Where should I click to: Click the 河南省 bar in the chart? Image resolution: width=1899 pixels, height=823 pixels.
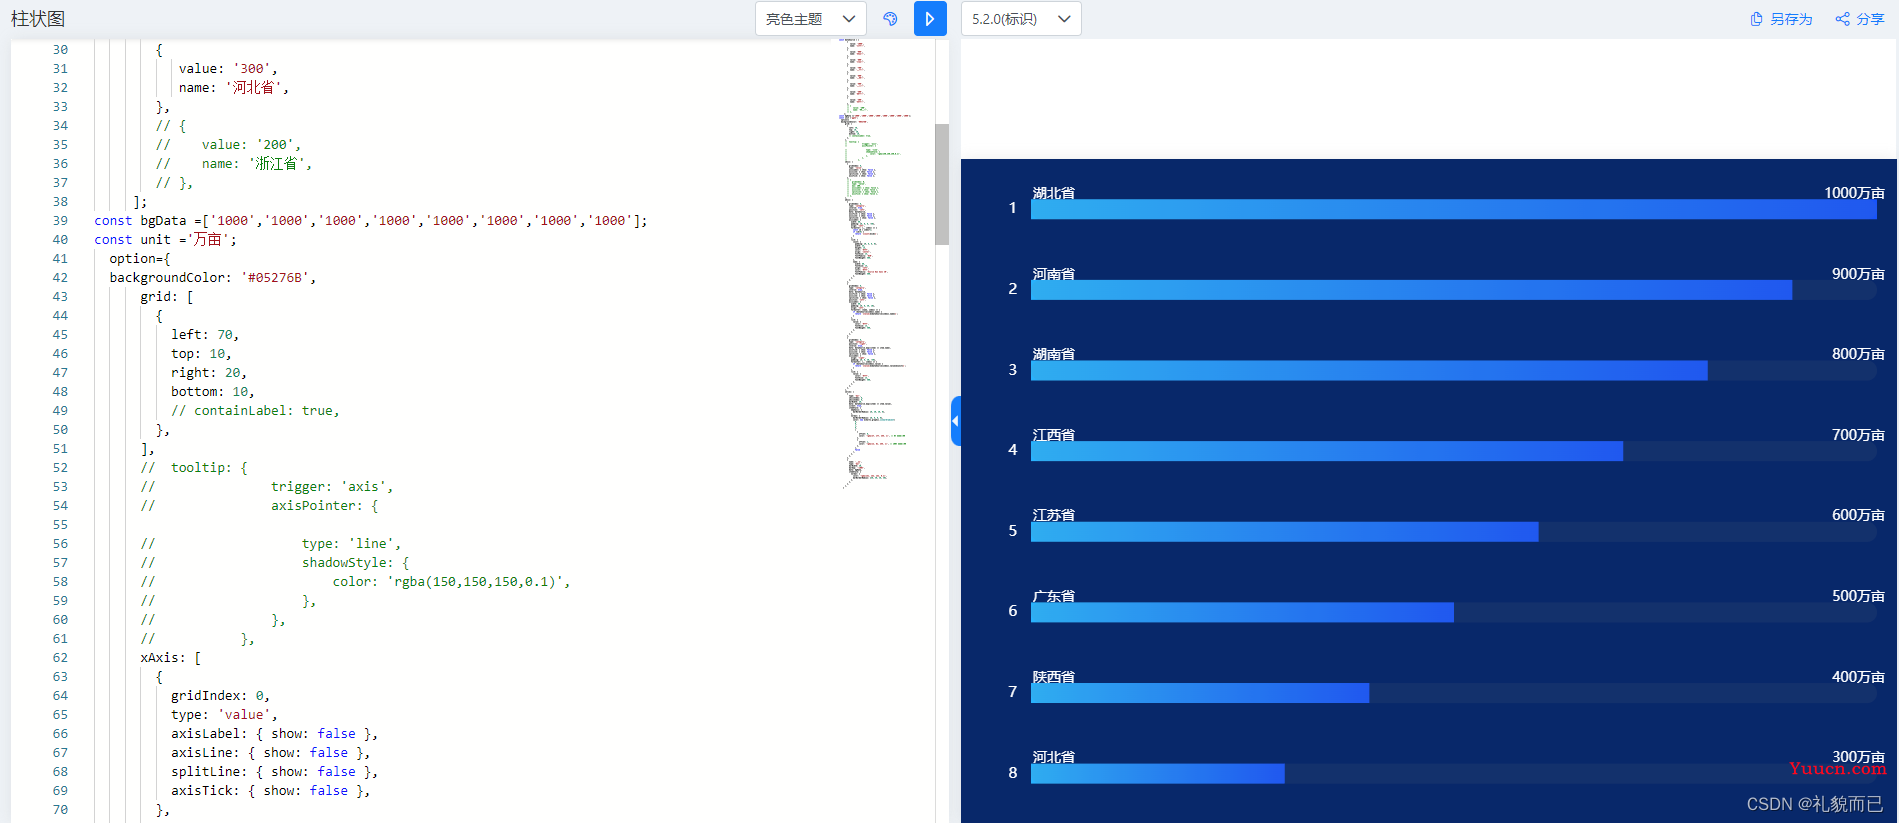click(x=1411, y=290)
